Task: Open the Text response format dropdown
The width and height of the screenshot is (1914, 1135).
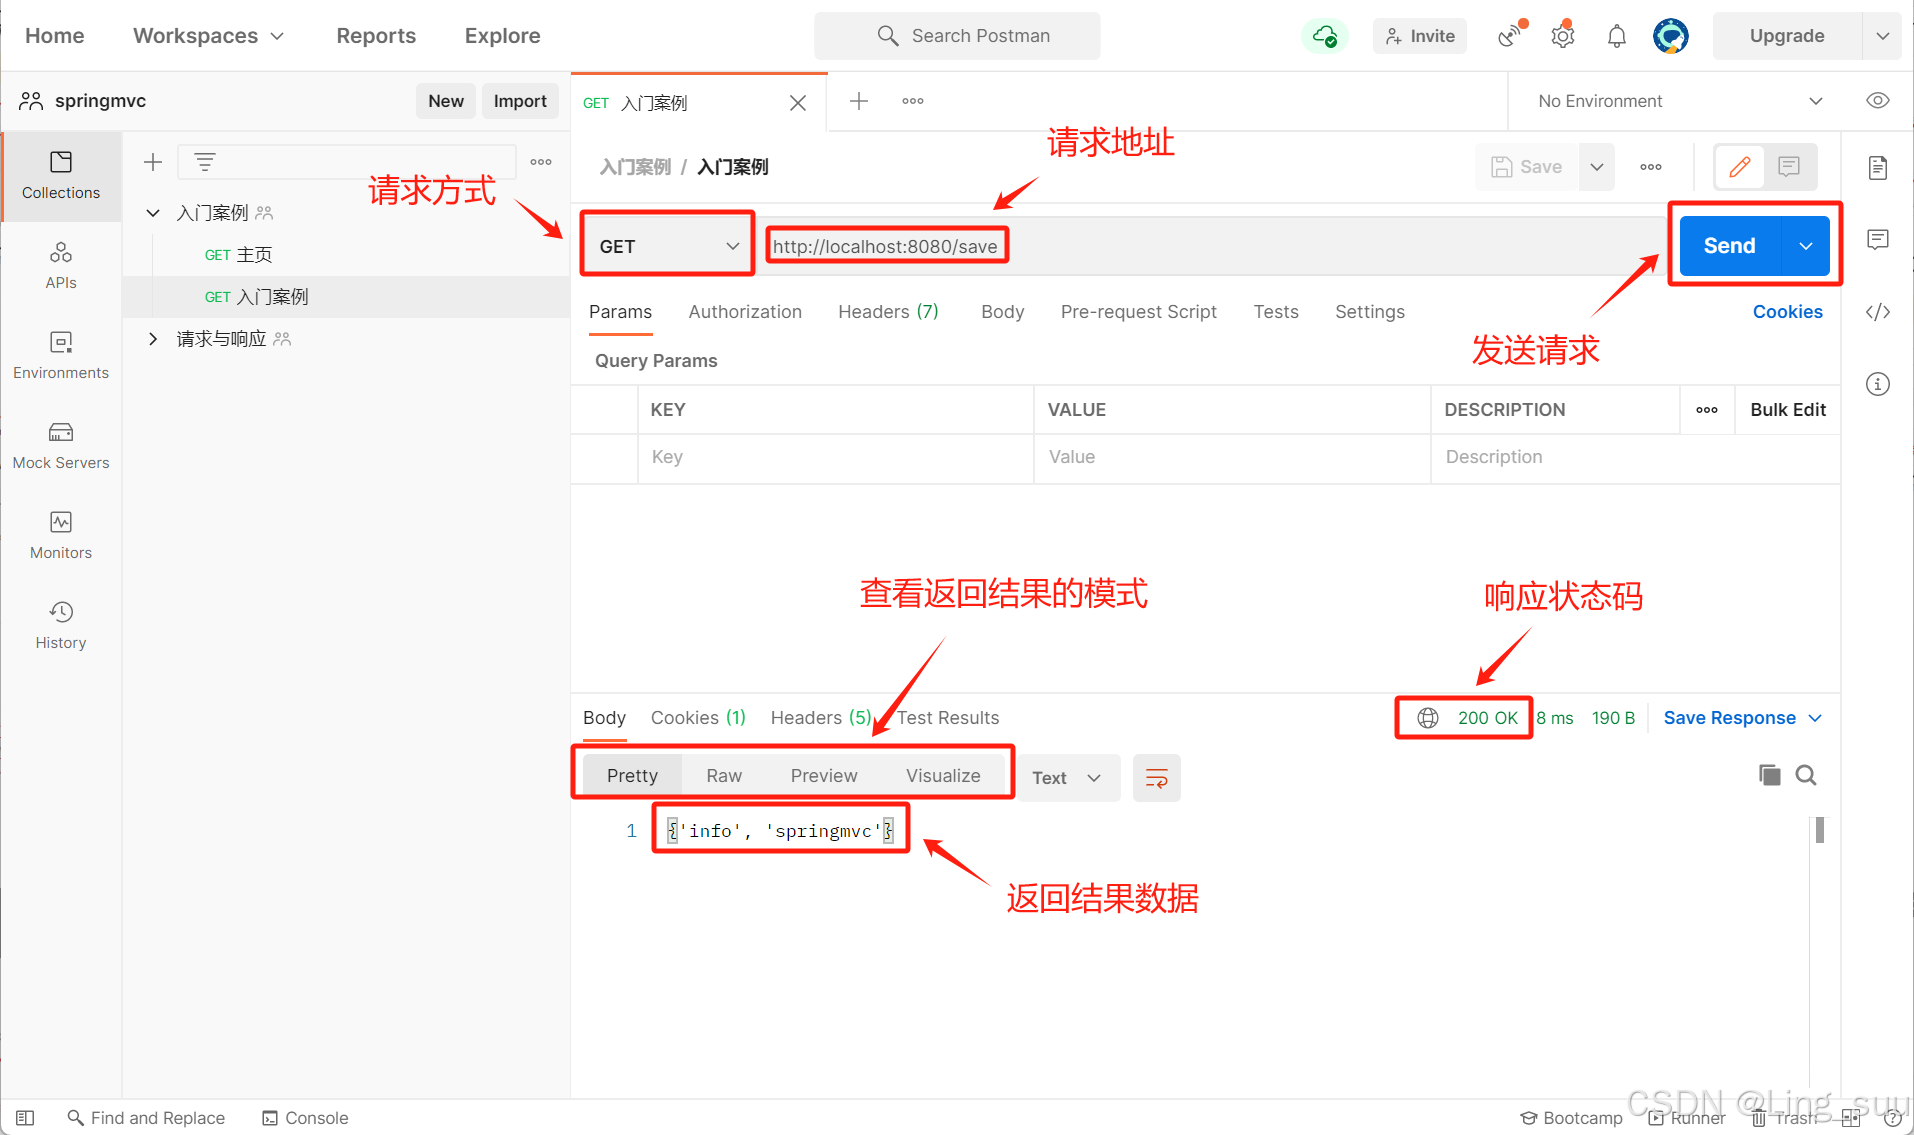Action: (x=1066, y=778)
